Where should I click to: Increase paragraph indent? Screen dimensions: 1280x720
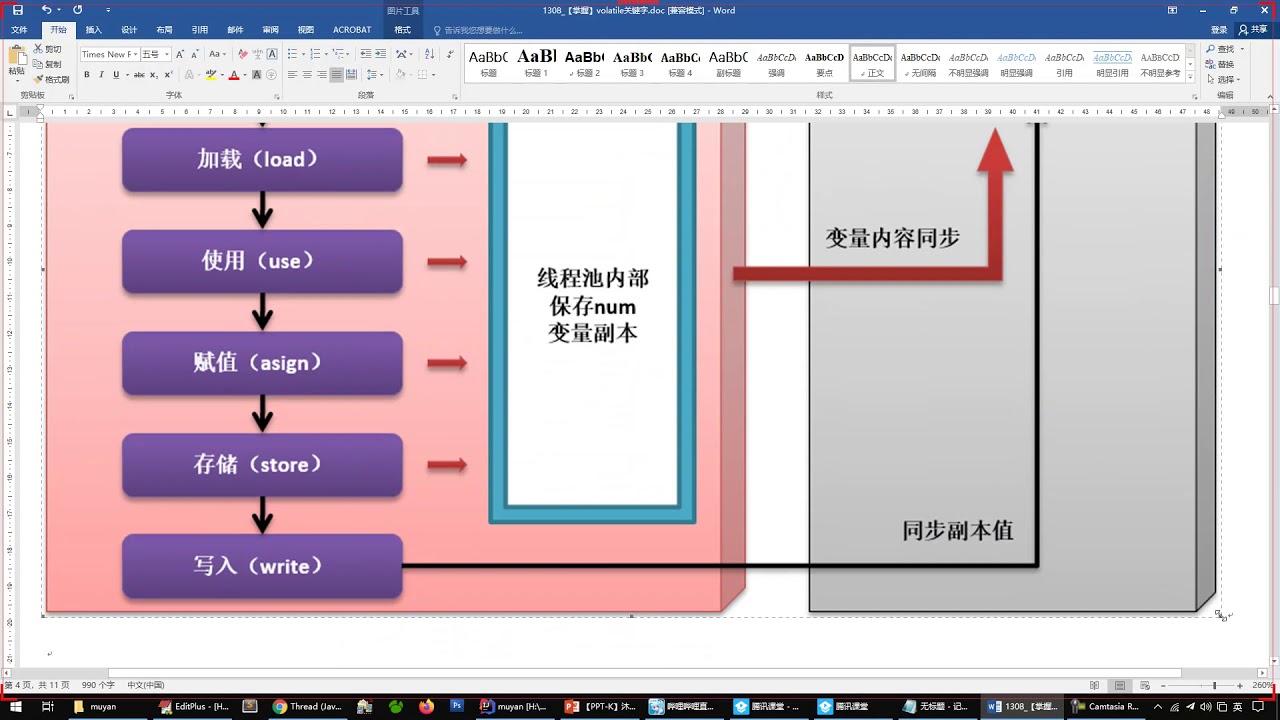[381, 54]
